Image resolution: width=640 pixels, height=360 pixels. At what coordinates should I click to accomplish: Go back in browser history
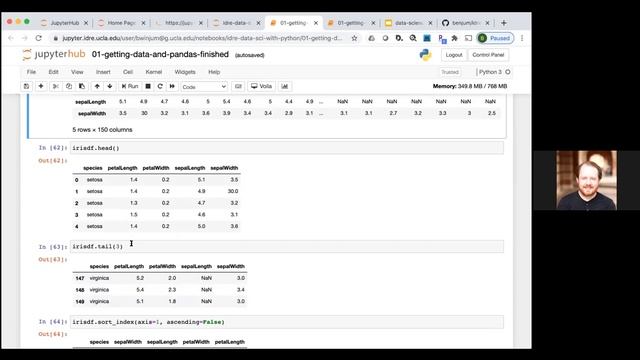click(11, 38)
